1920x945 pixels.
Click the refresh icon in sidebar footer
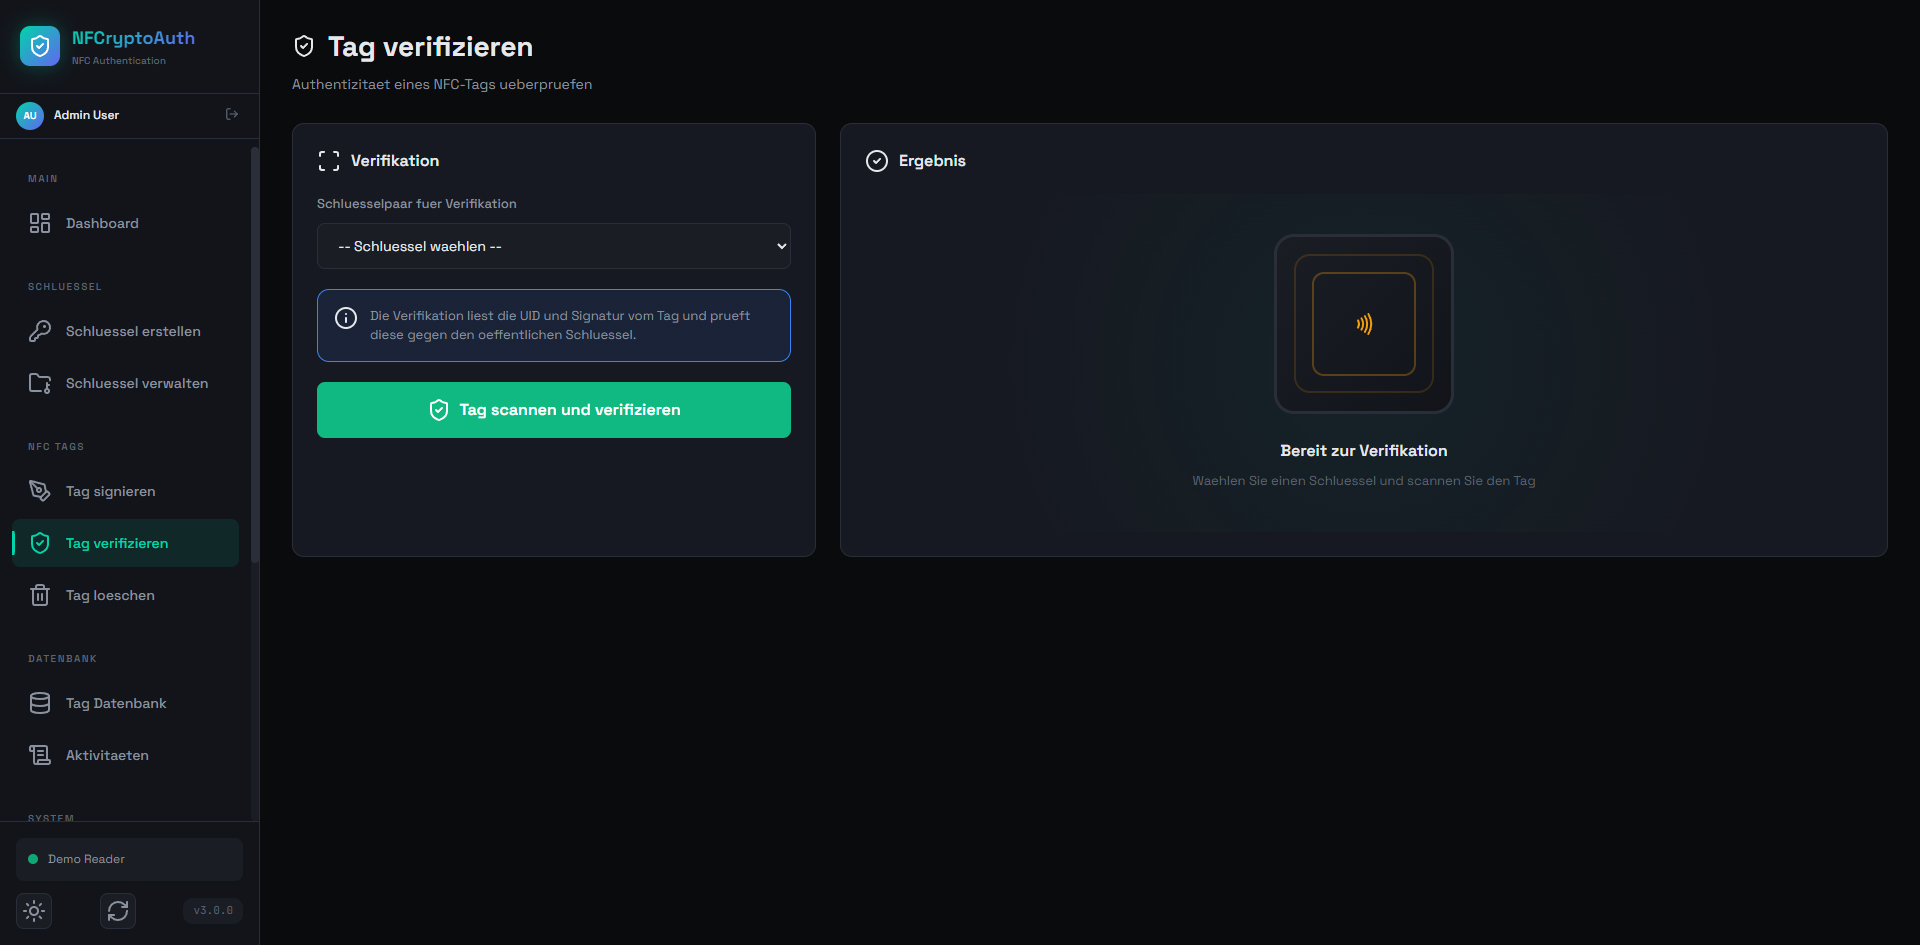(118, 911)
